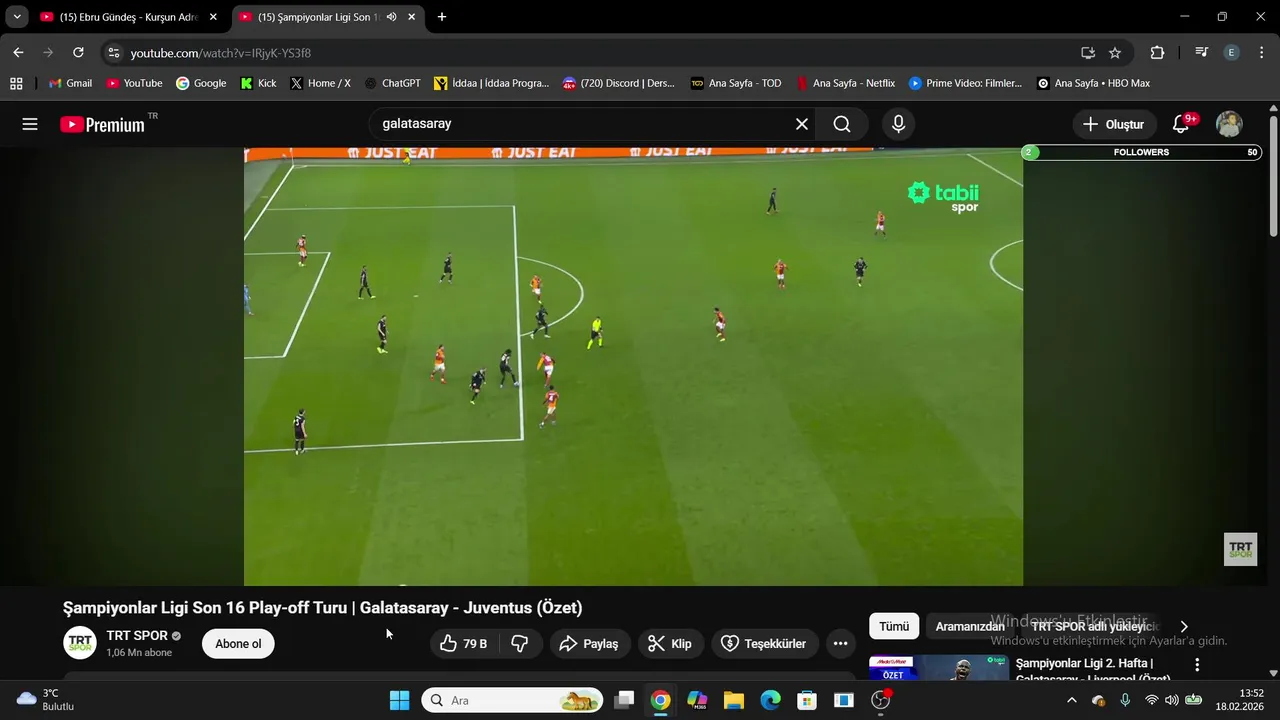Expand hidden system tray icons
This screenshot has width=1280, height=720.
click(x=1072, y=700)
